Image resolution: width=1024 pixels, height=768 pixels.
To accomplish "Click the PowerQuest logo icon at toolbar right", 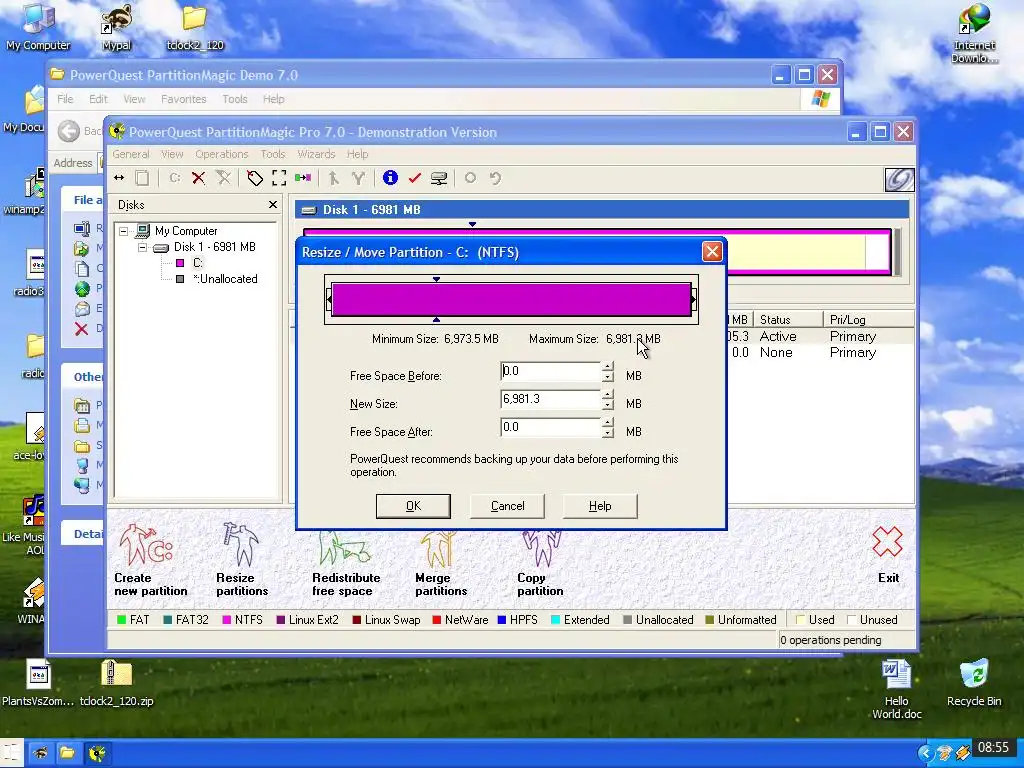I will (899, 180).
